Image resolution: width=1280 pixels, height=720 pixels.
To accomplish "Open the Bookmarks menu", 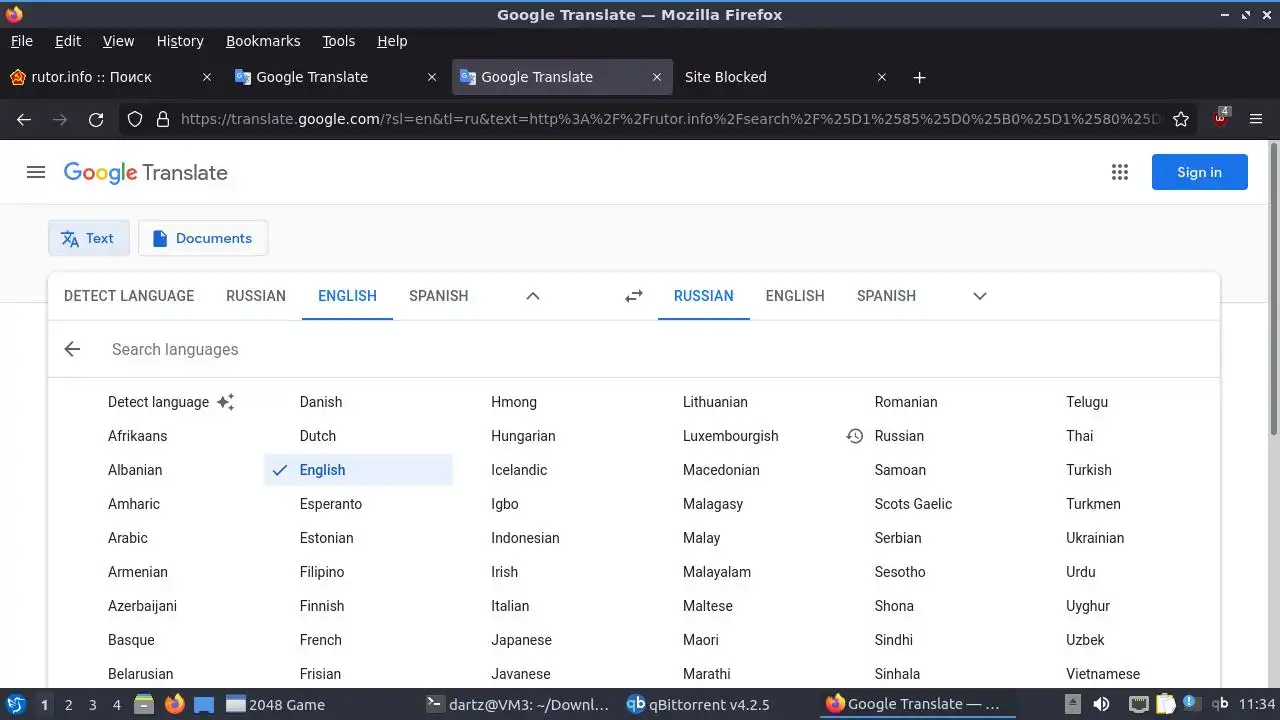I will click(x=263, y=41).
